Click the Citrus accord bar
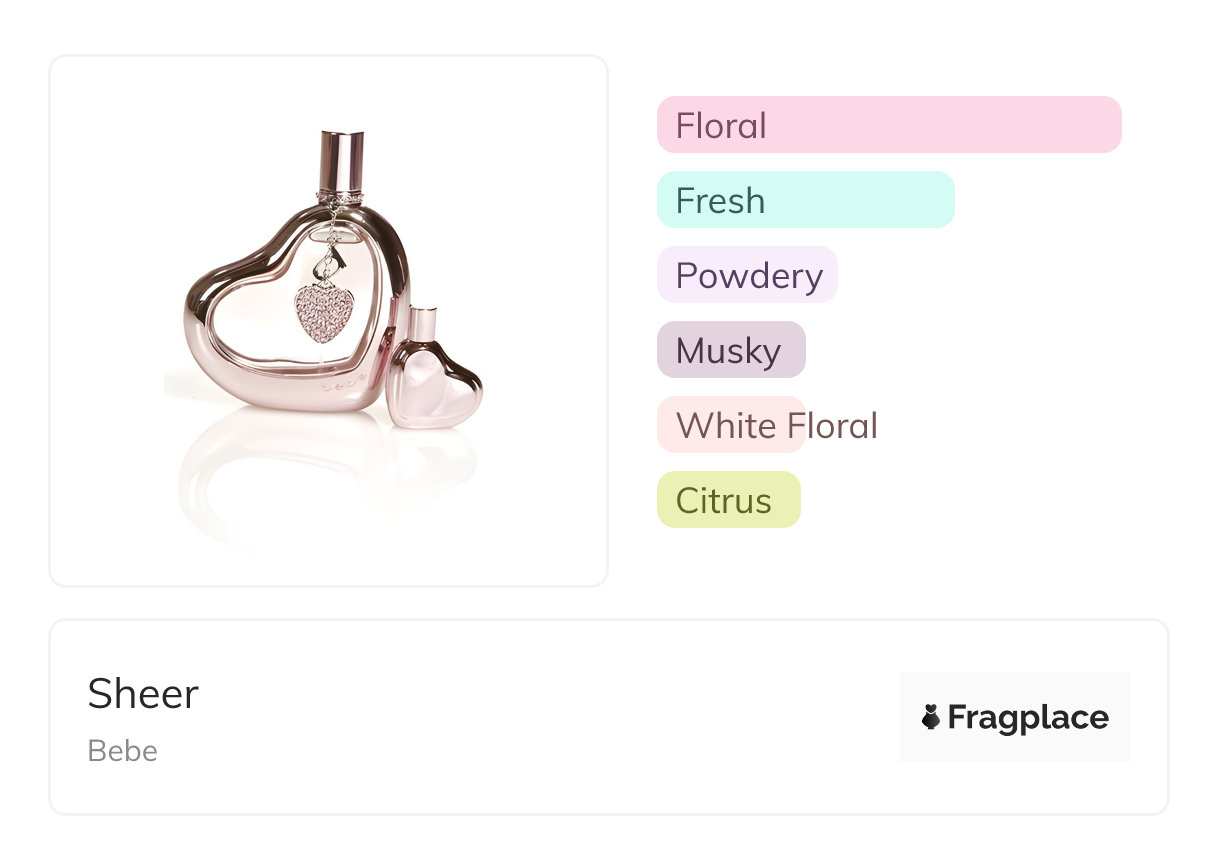The width and height of the screenshot is (1218, 864). [728, 500]
